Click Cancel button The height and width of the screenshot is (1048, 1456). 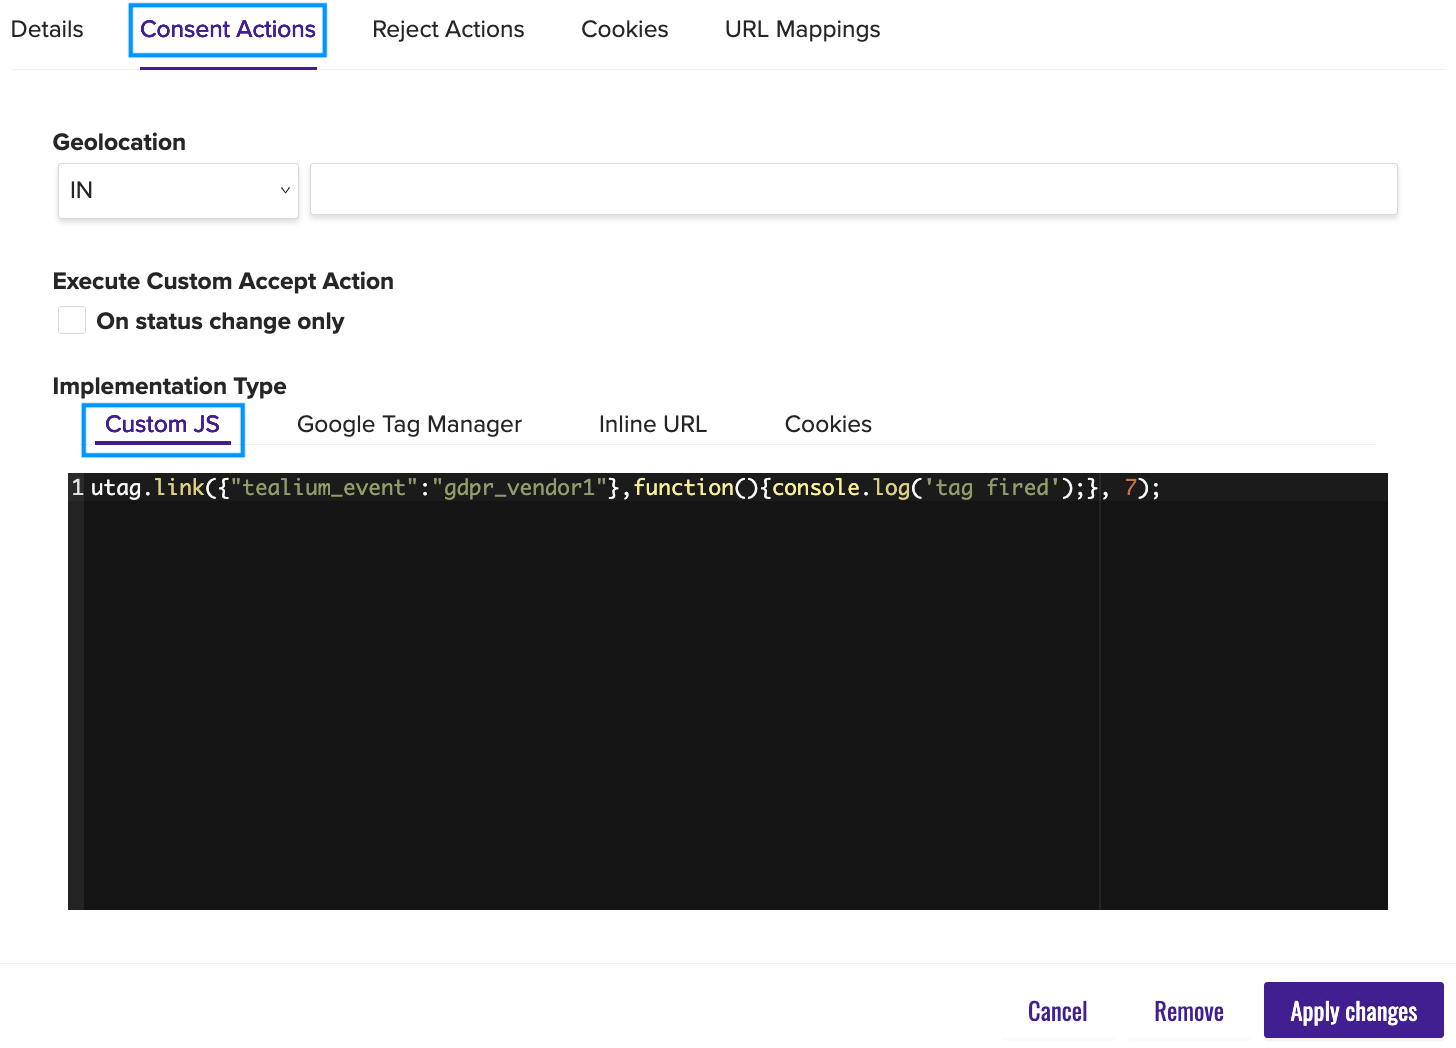1057,1011
